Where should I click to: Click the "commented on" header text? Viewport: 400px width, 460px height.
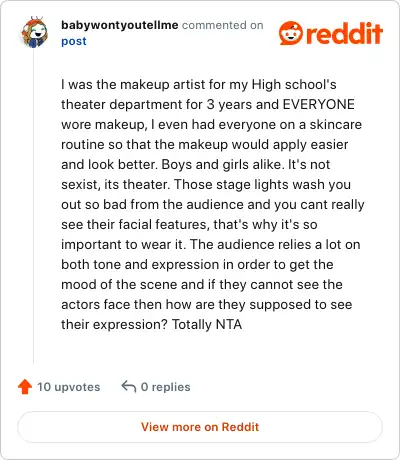pos(223,25)
